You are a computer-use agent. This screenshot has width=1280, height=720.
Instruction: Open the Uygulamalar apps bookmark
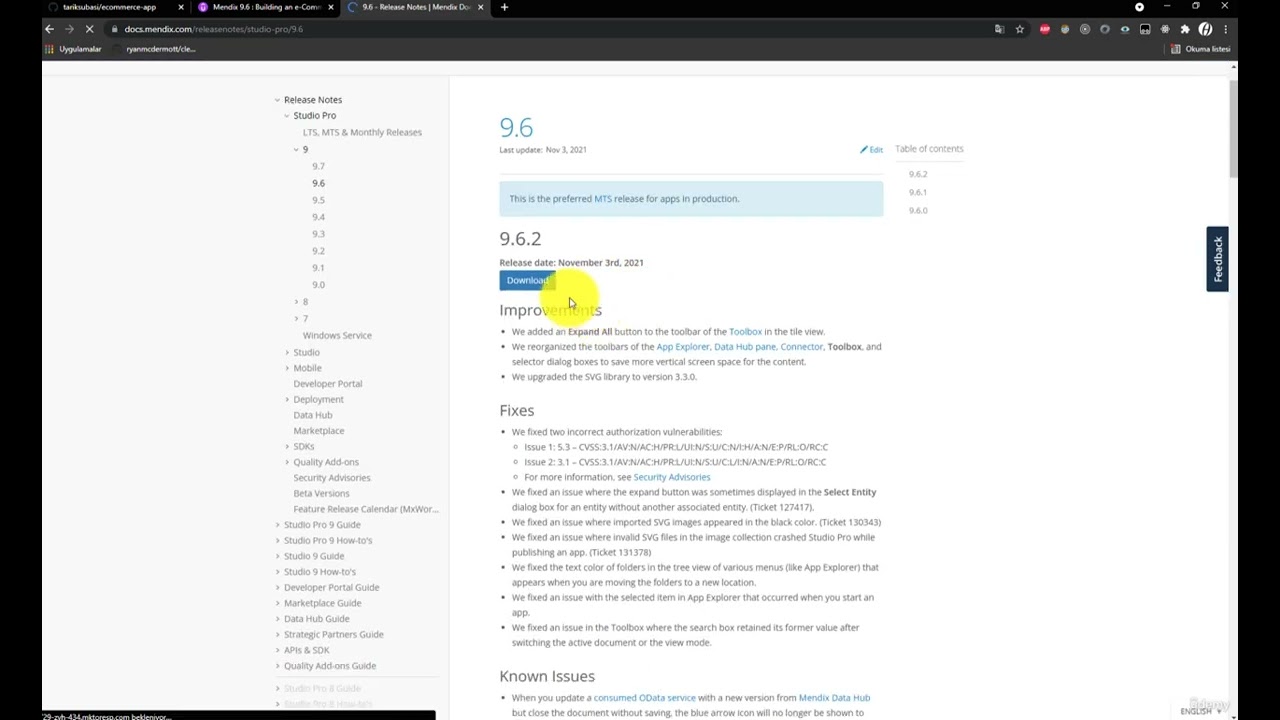pyautogui.click(x=74, y=49)
